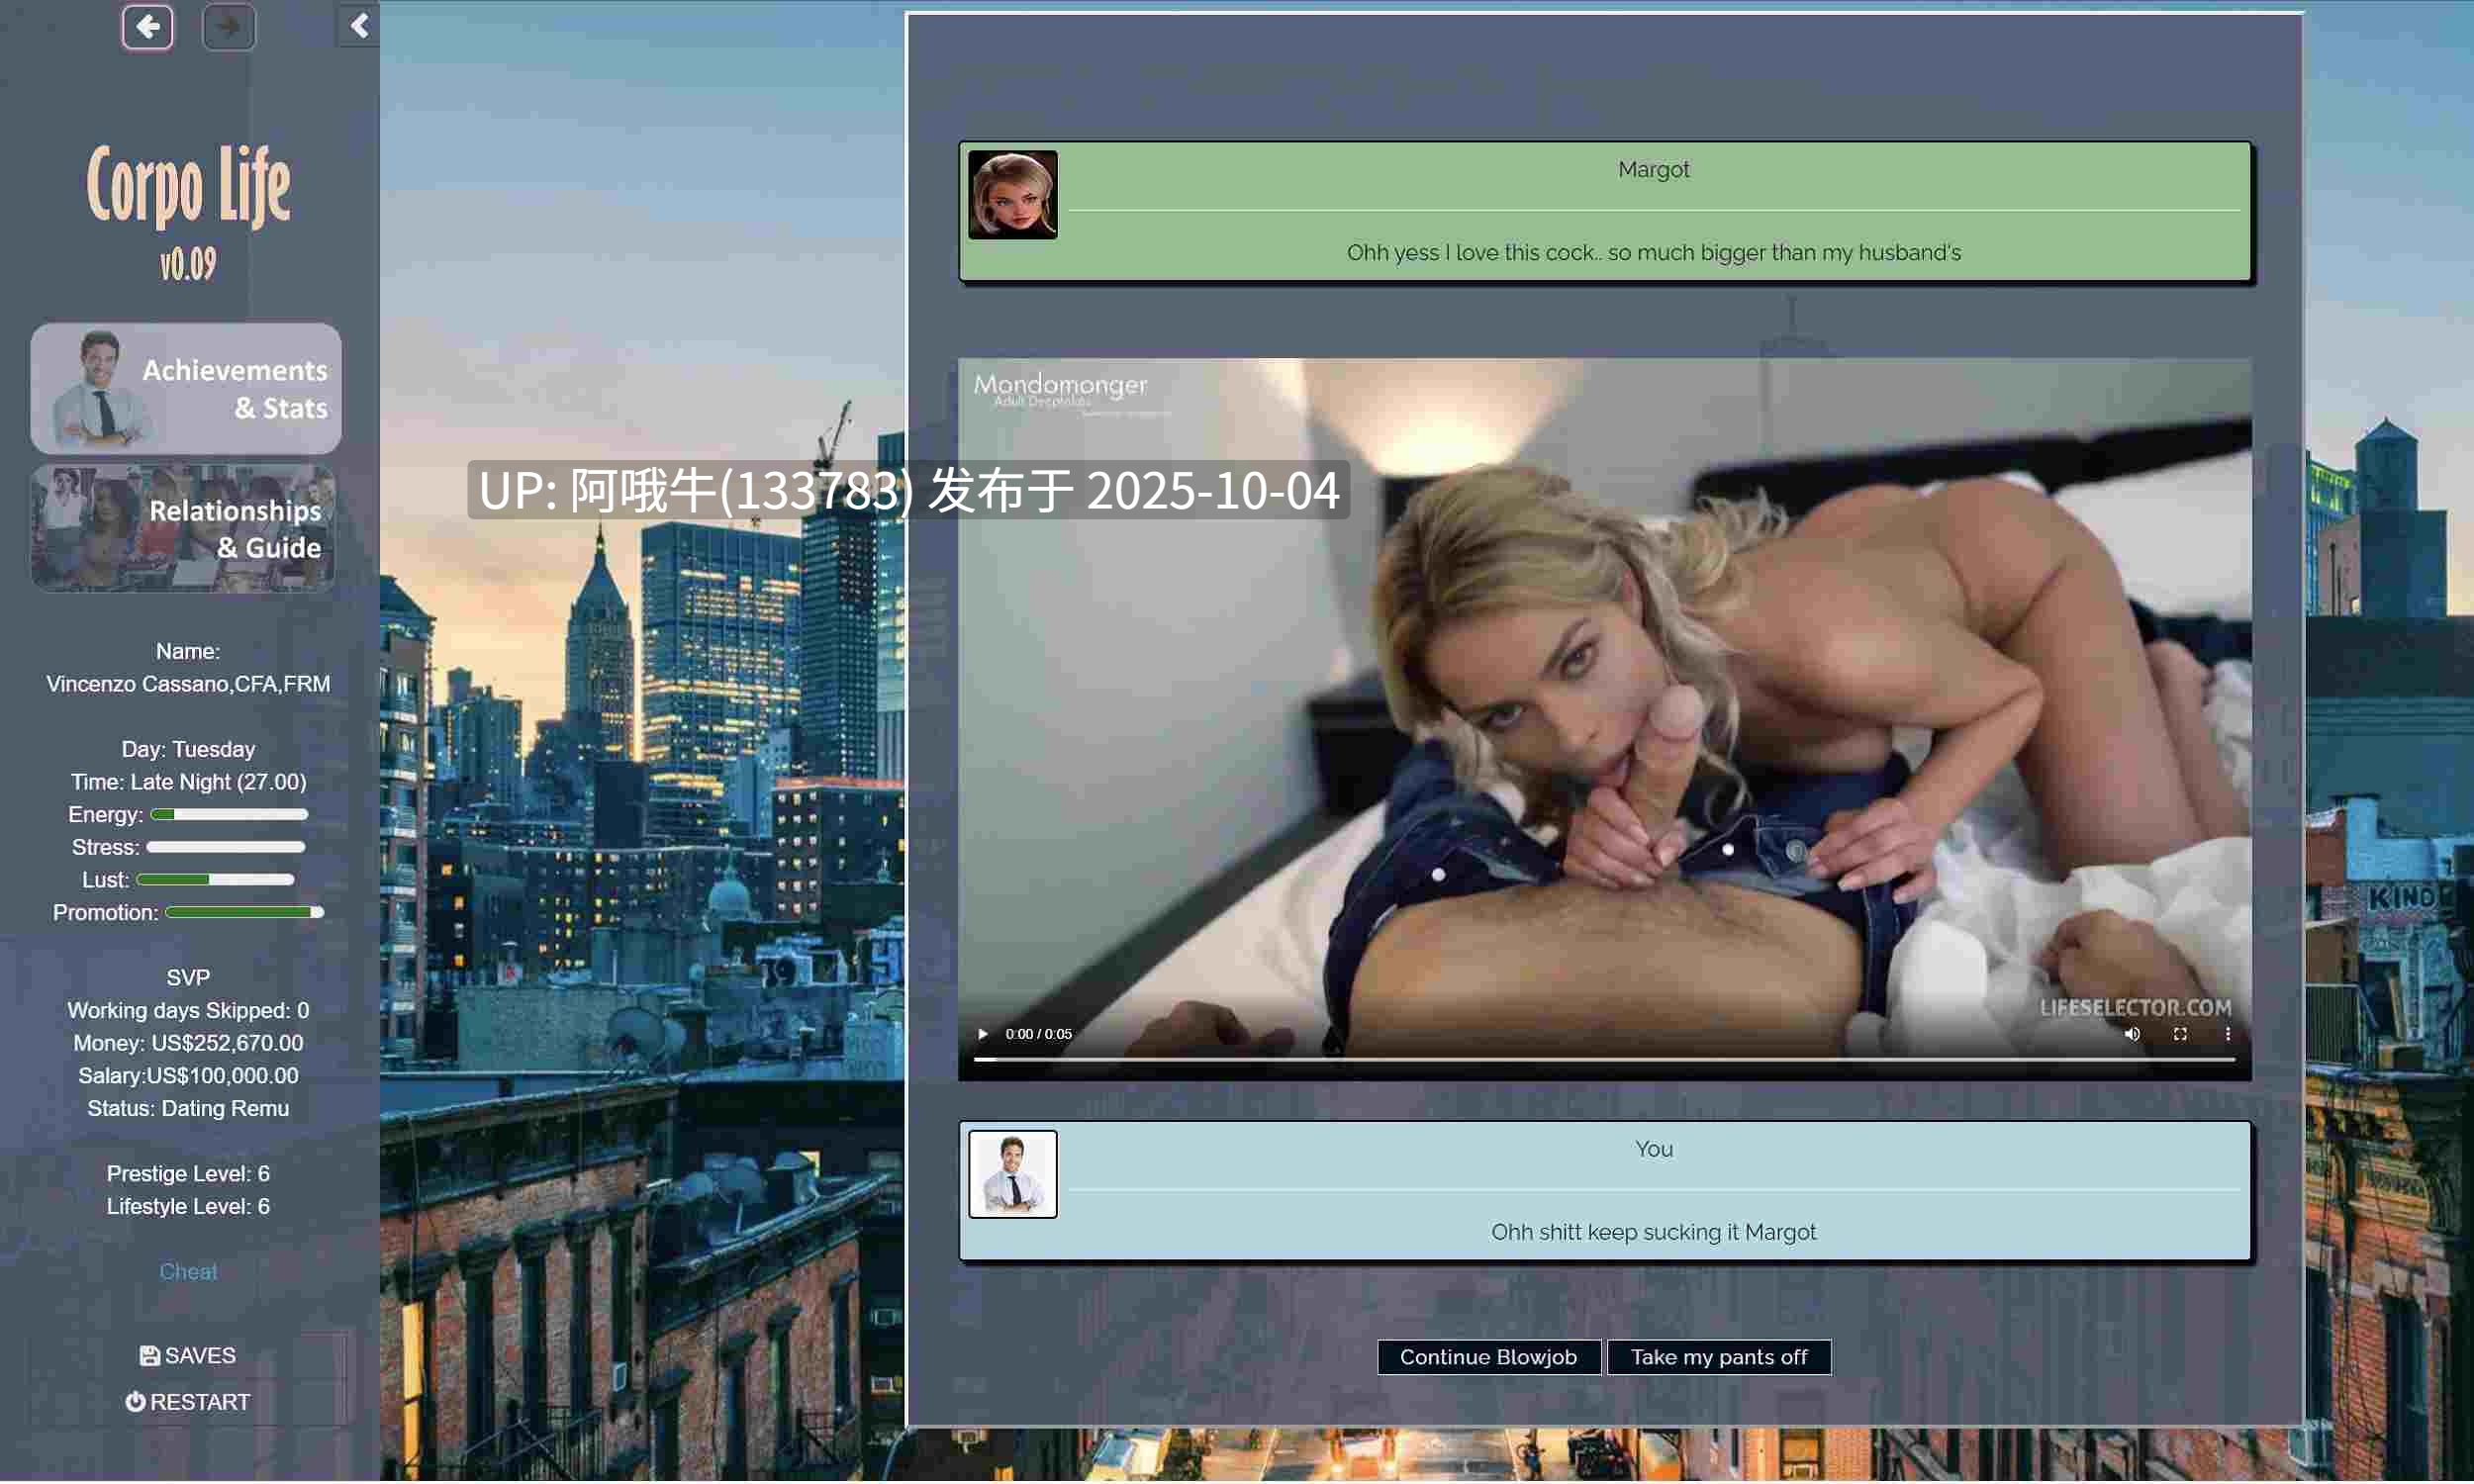Click the Promotion progress bar
The width and height of the screenshot is (2474, 1484).
244,913
